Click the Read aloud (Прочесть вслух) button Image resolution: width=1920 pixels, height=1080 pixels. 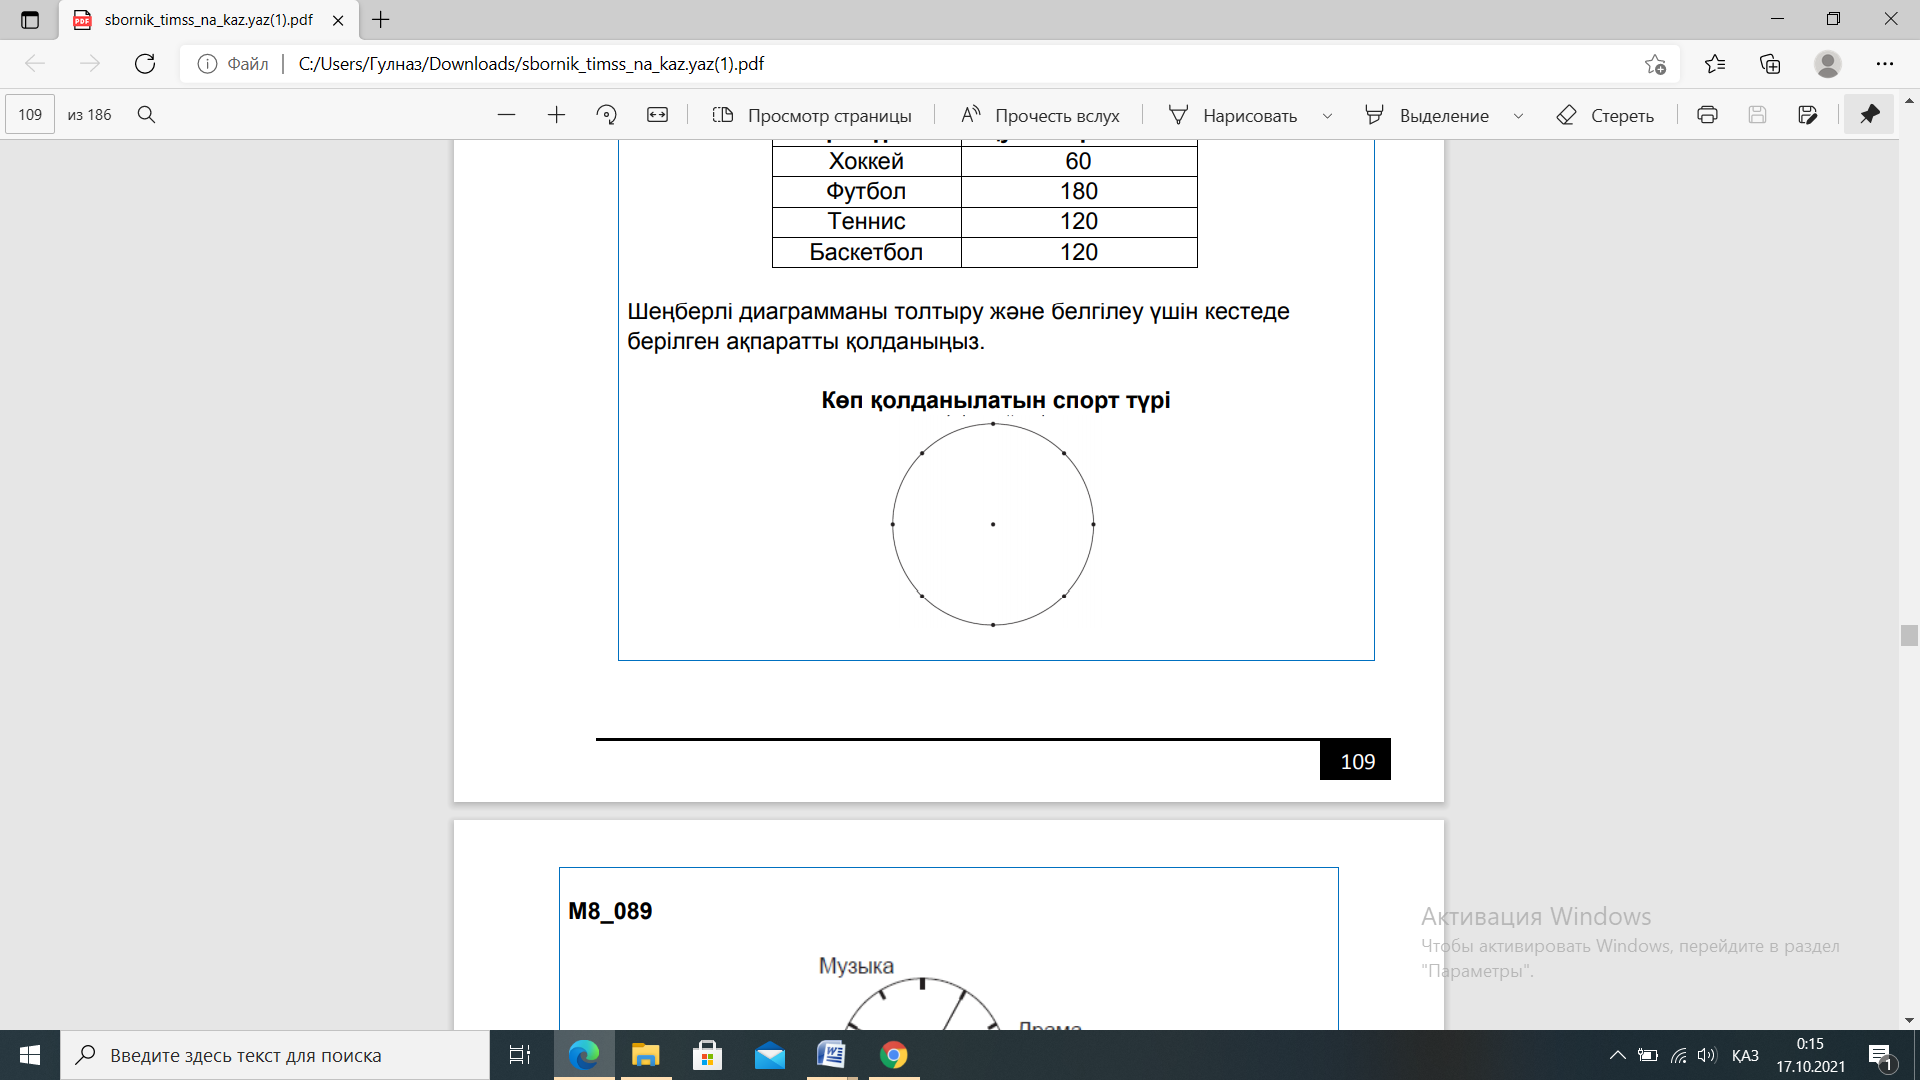pyautogui.click(x=1040, y=115)
